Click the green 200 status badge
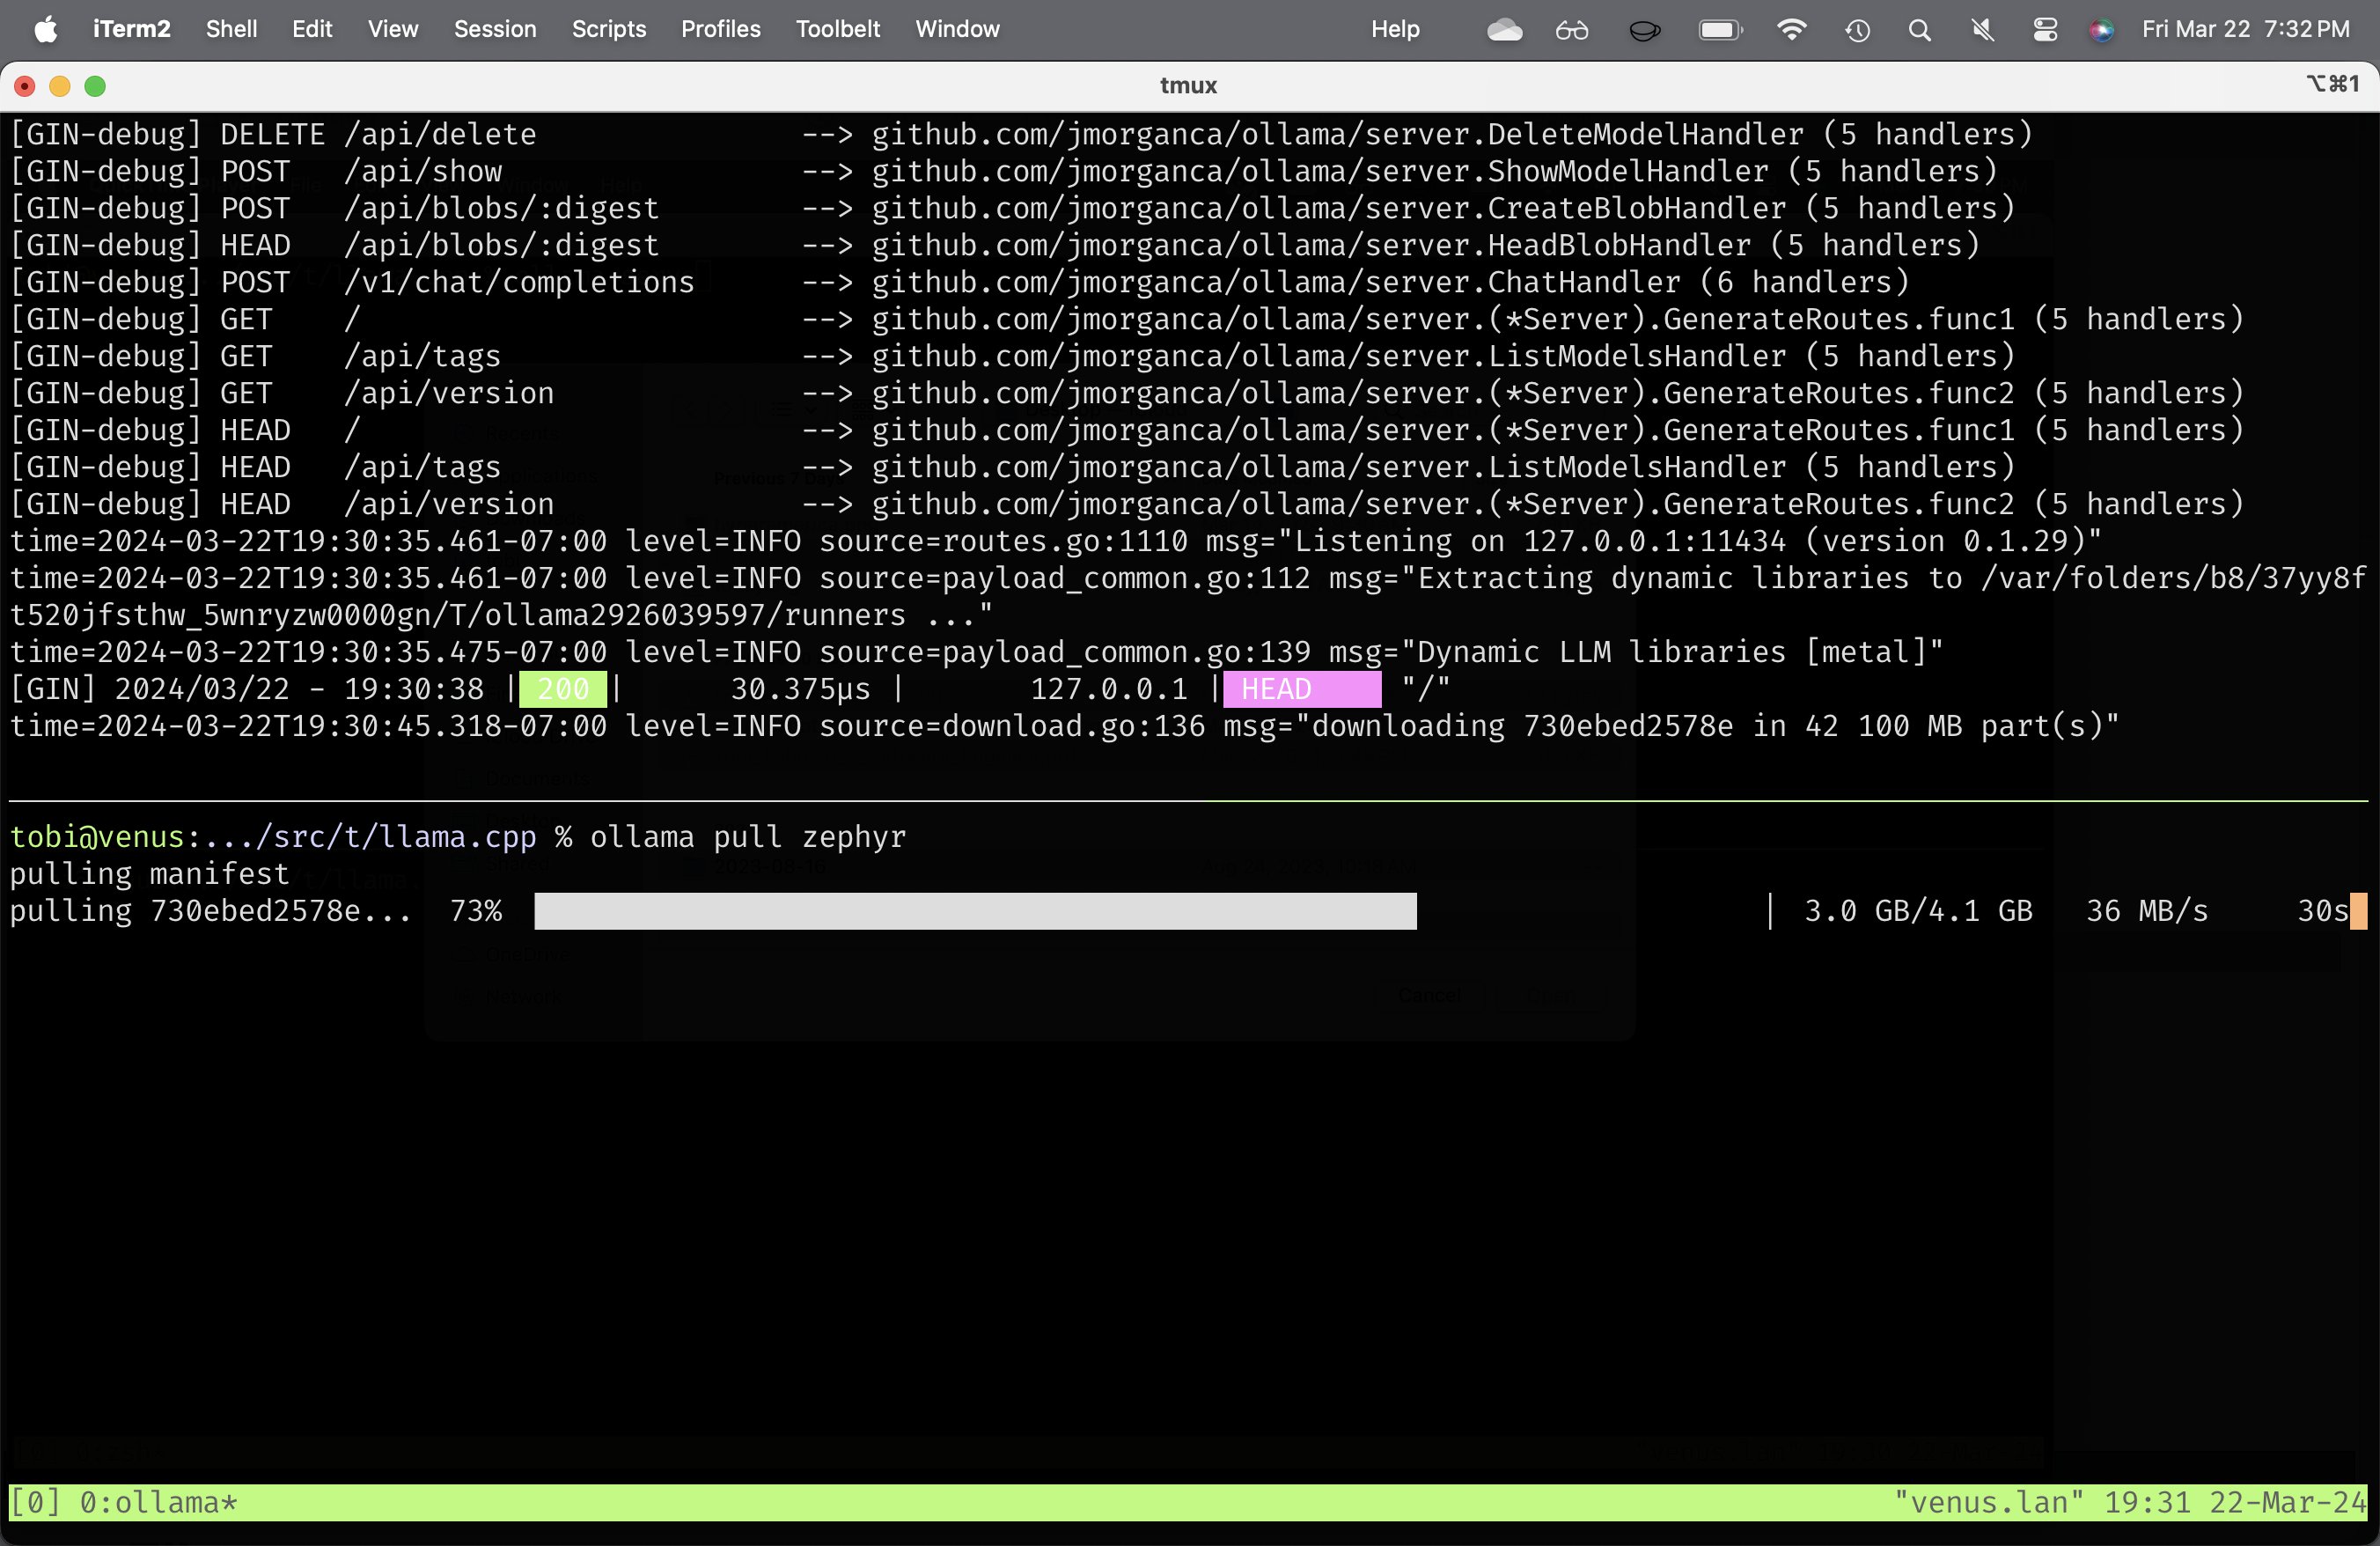 [x=563, y=689]
